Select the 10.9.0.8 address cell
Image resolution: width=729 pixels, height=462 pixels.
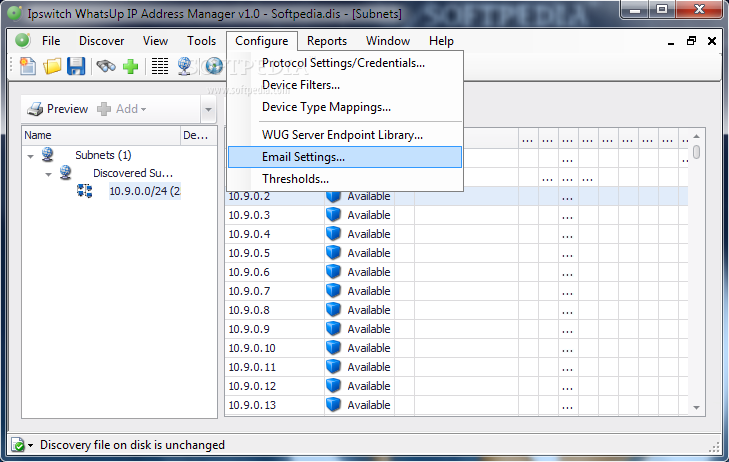pos(274,310)
